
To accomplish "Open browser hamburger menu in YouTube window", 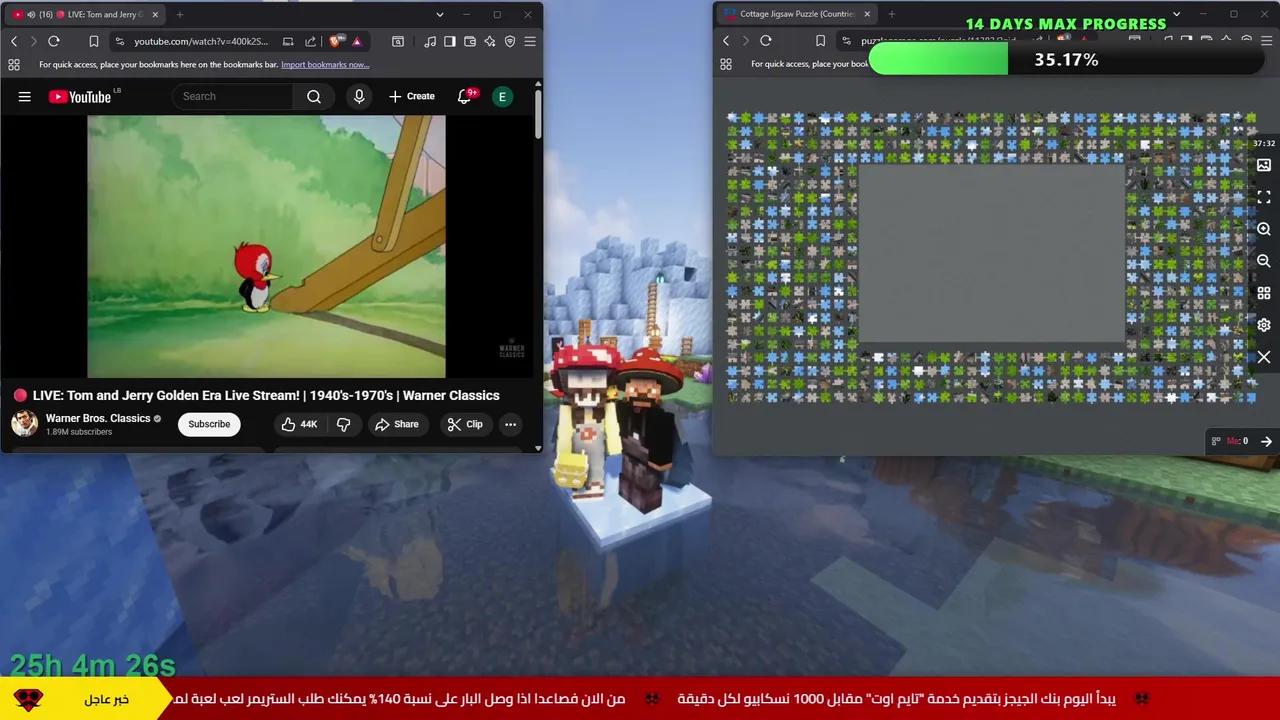I will click(530, 41).
